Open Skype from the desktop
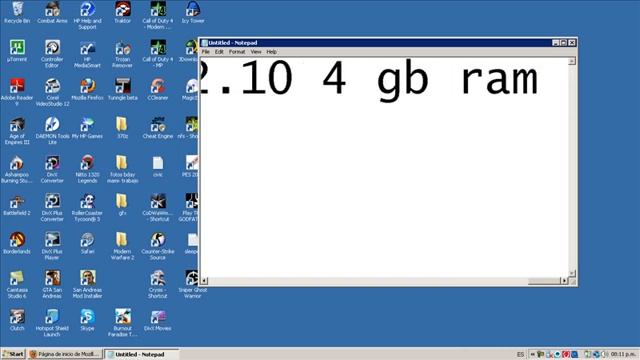640x360 pixels. click(x=87, y=320)
